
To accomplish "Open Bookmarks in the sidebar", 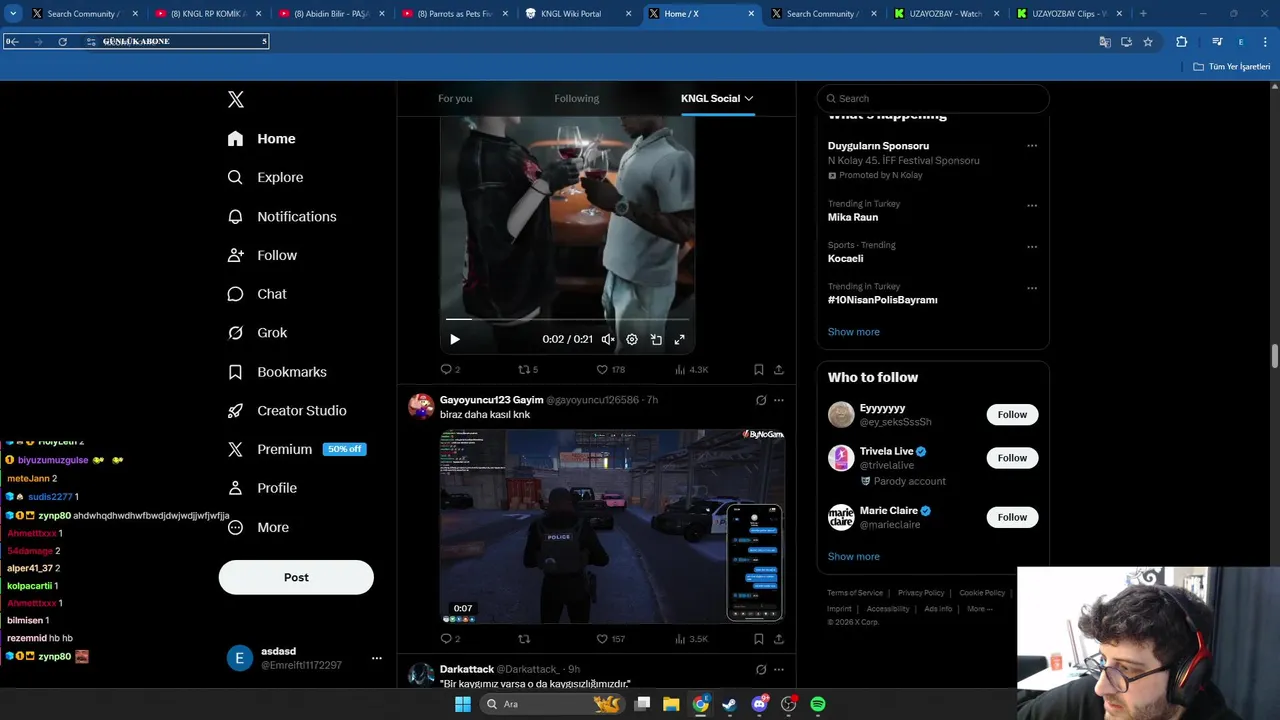I will click(x=277, y=372).
